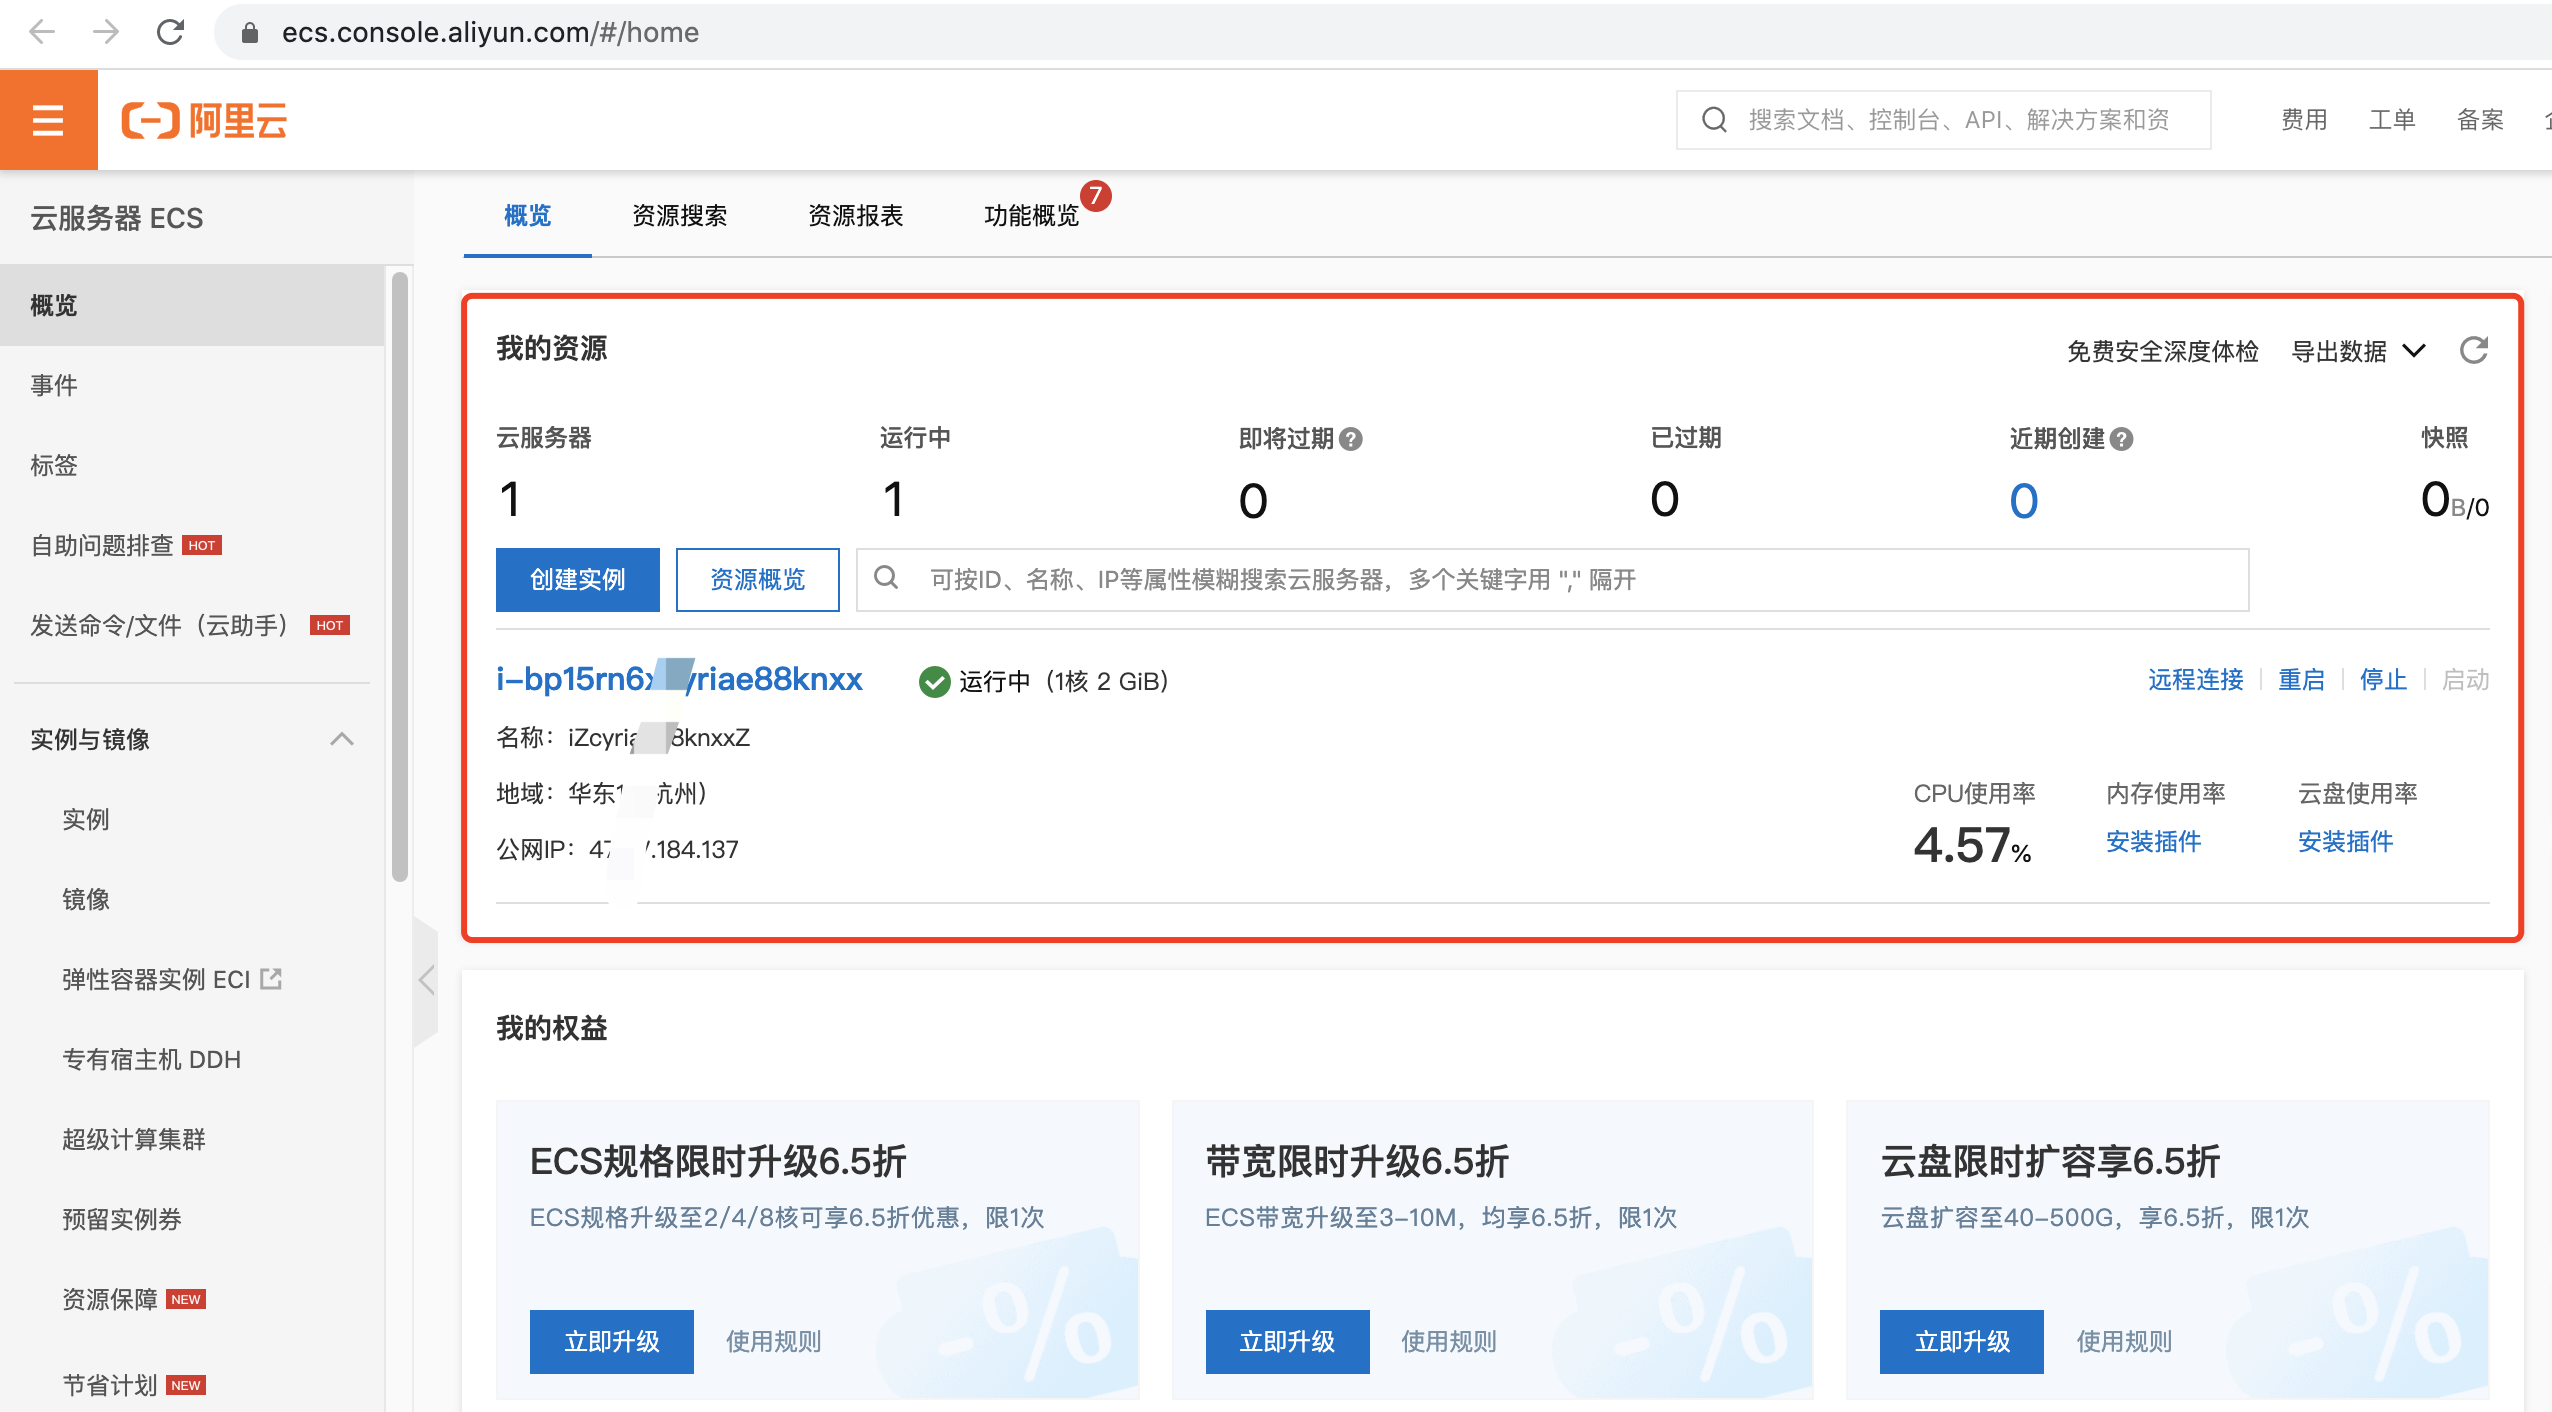Switch to the 资源搜索 tab
Viewport: 2552px width, 1412px height.
click(680, 215)
